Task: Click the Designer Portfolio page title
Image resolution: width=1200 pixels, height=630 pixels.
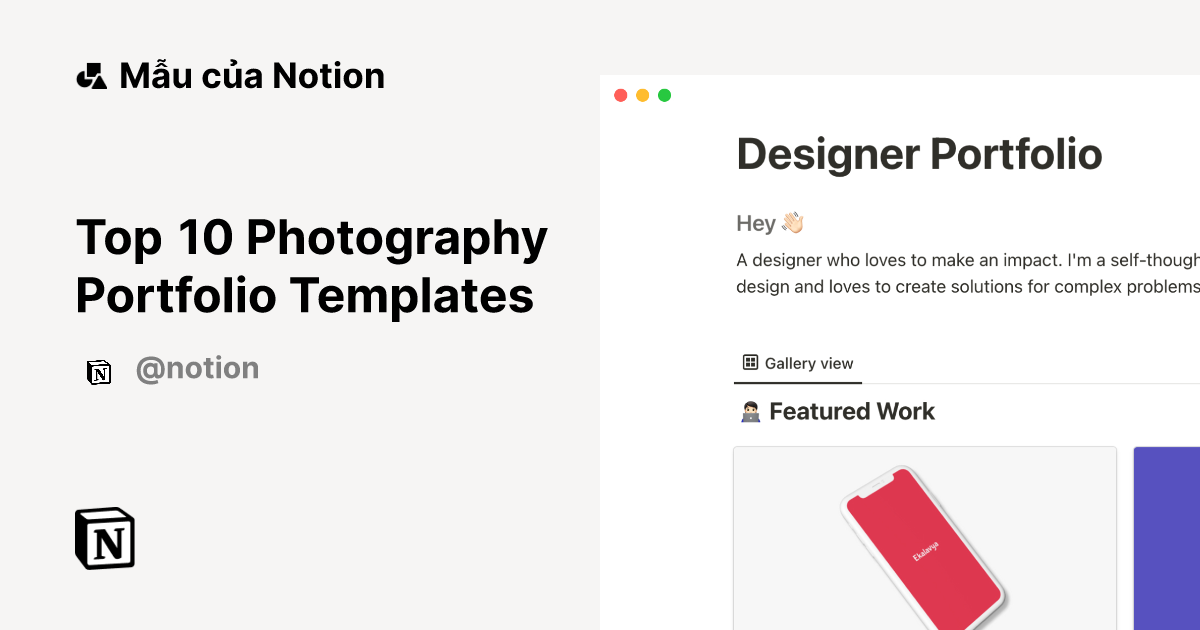Action: [x=919, y=154]
